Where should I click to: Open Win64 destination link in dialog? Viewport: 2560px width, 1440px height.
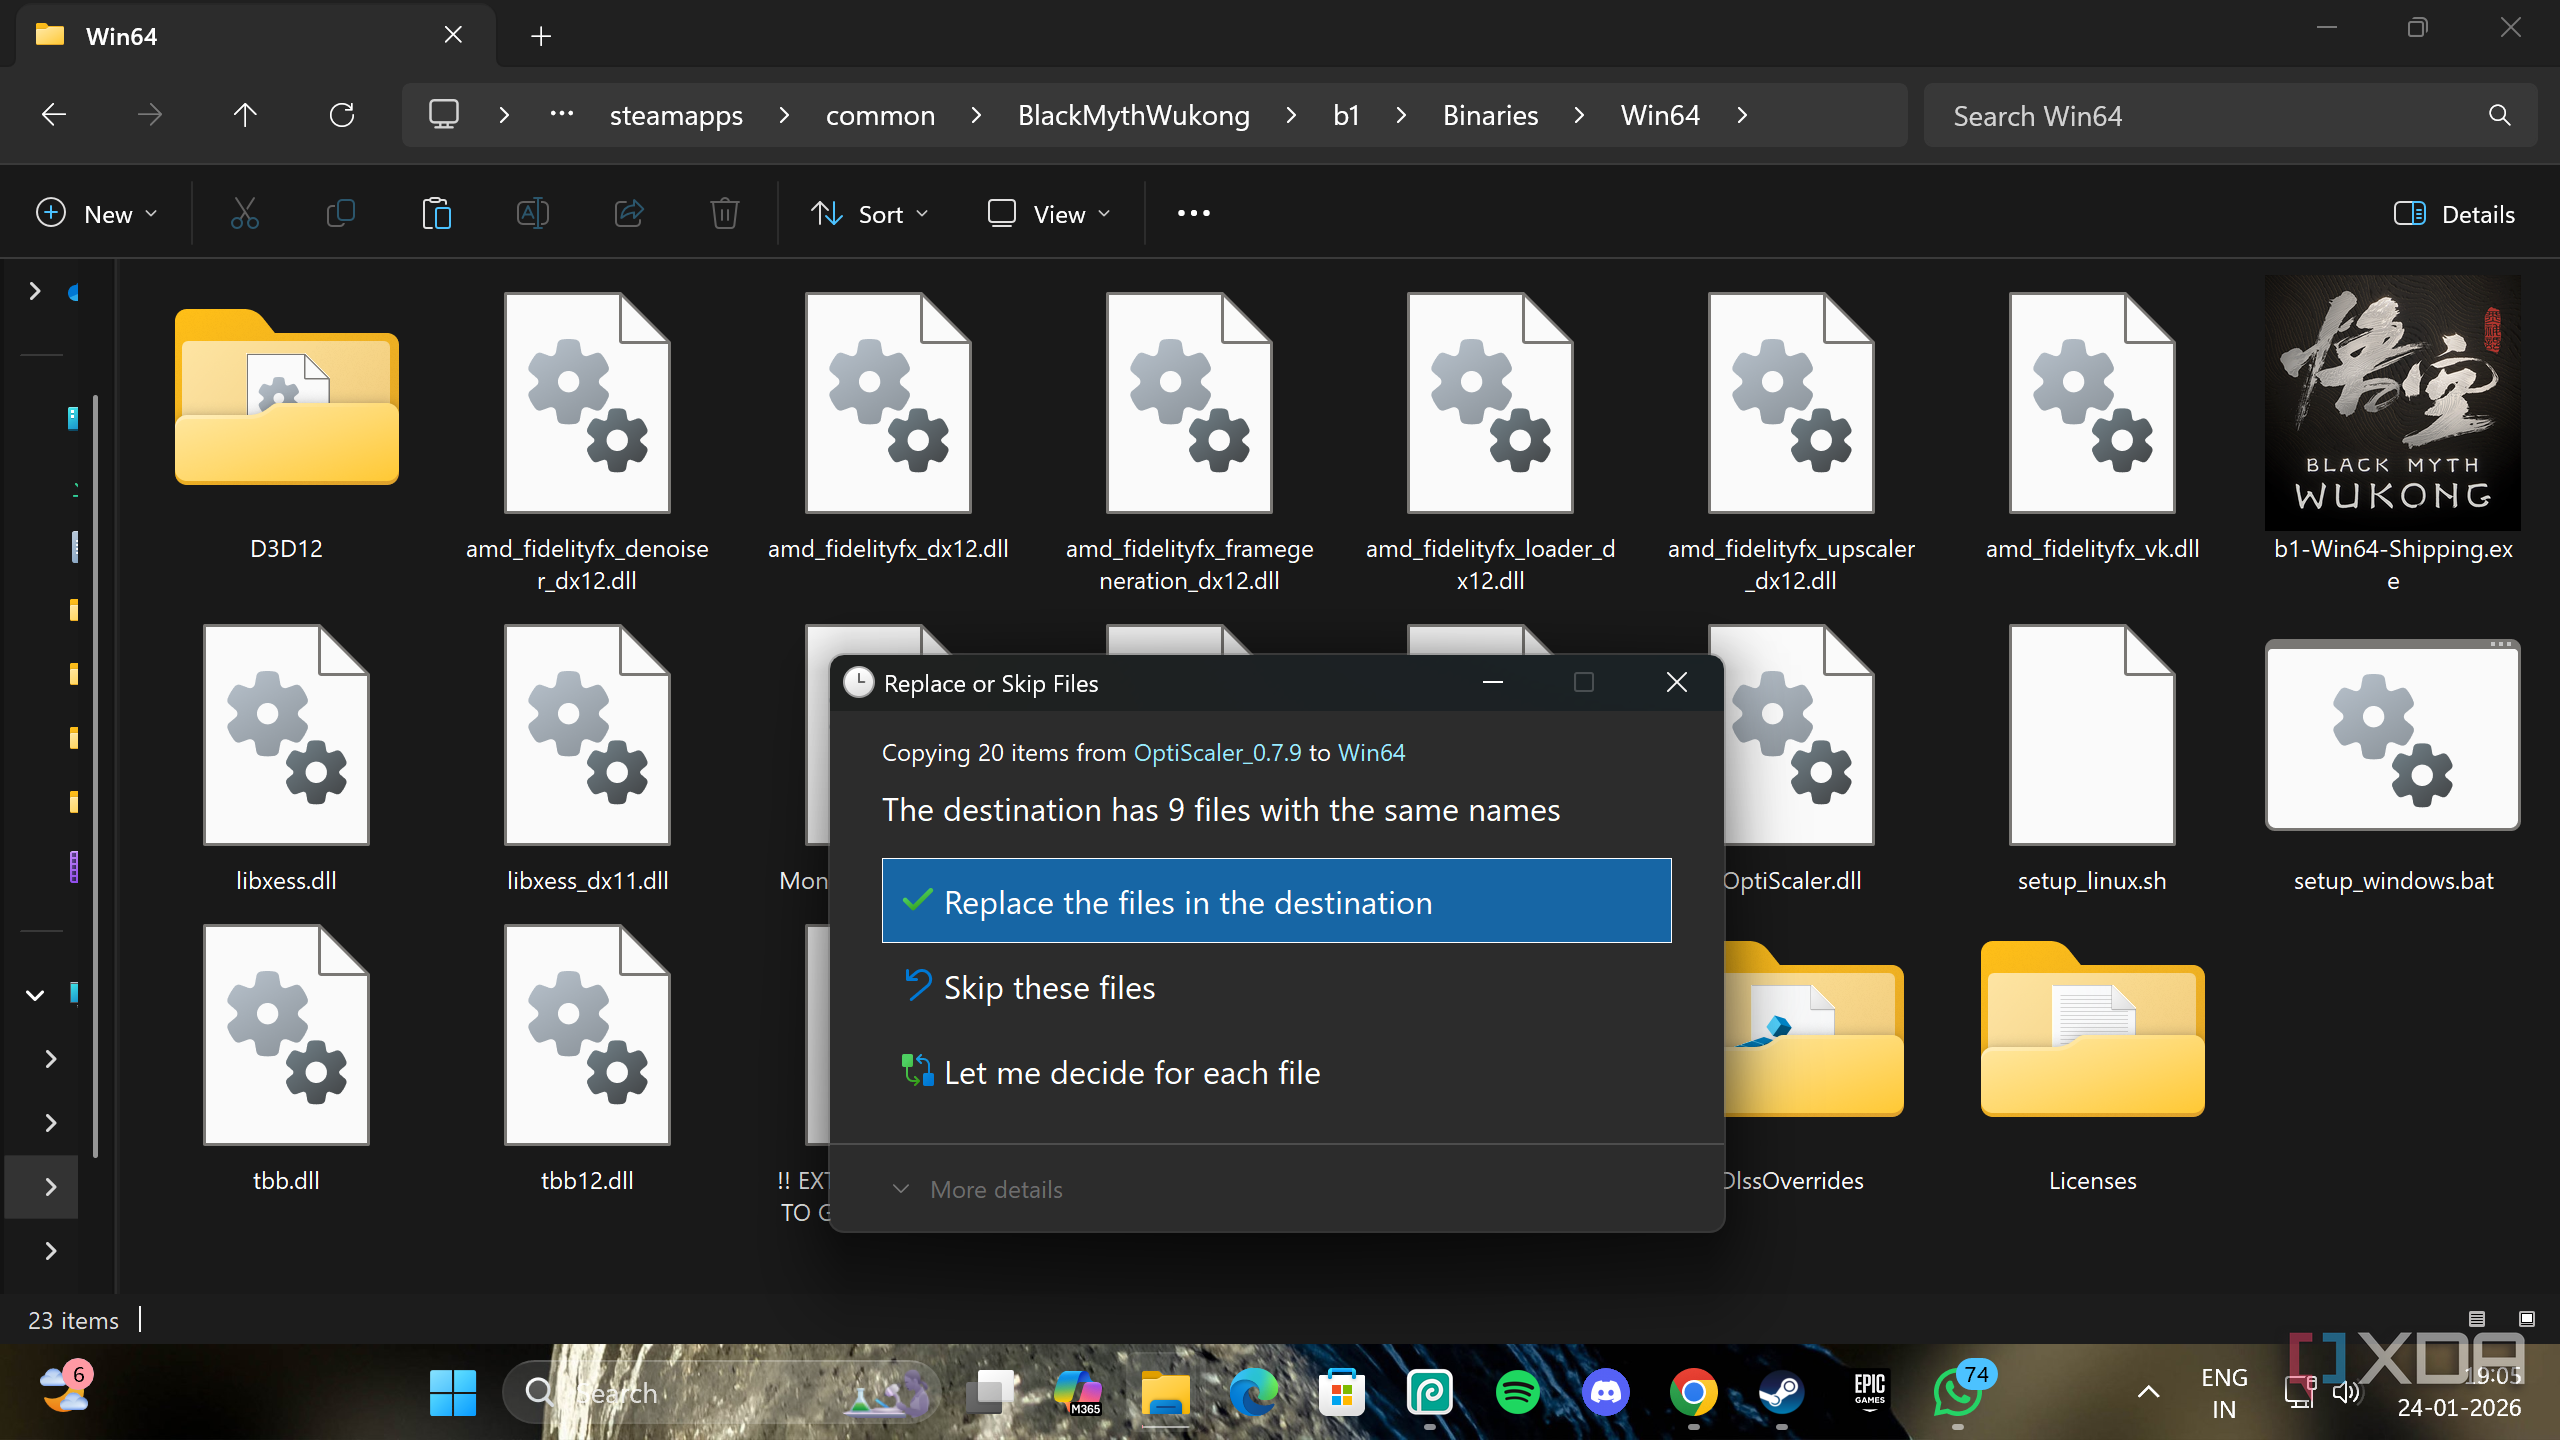click(1371, 752)
